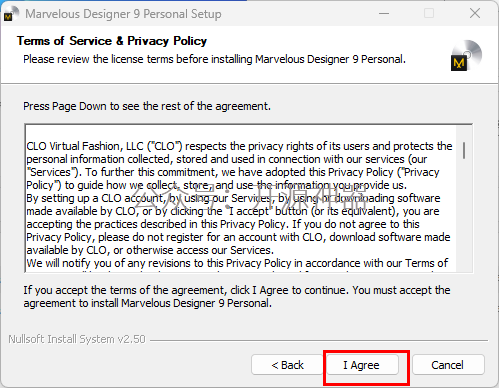Focus the license agreement text box

[x=248, y=198]
